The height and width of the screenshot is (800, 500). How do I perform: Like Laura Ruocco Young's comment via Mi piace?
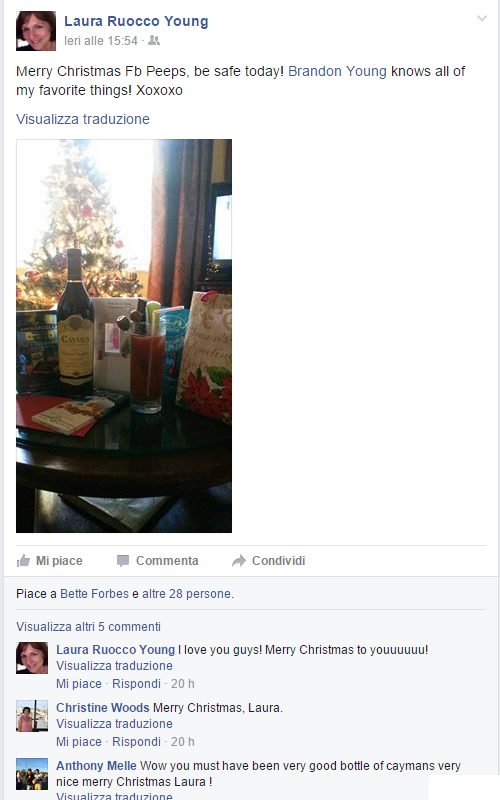tap(79, 684)
